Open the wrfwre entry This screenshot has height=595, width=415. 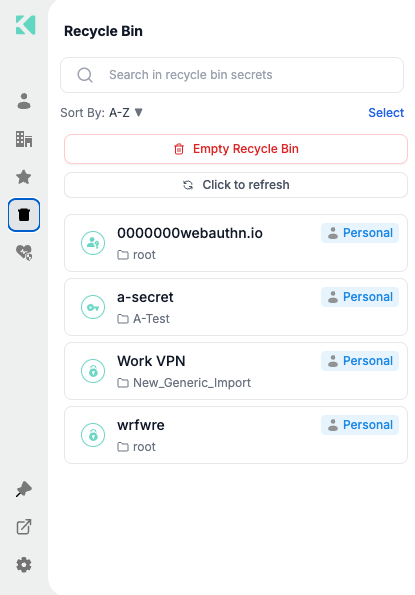(236, 435)
